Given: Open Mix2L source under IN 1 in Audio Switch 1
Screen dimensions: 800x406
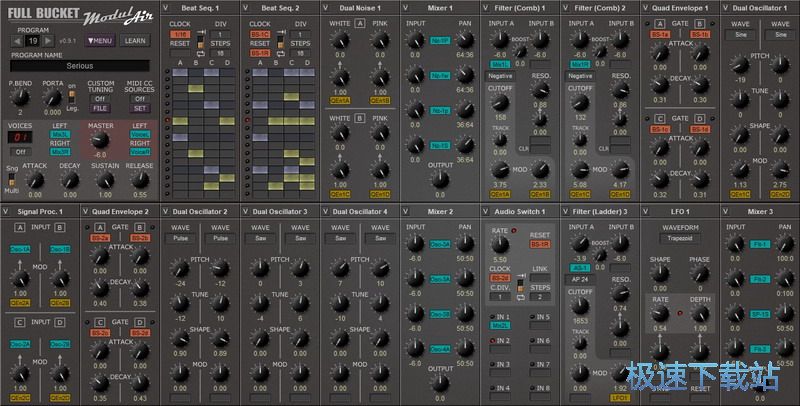Looking at the screenshot, I should coord(500,325).
